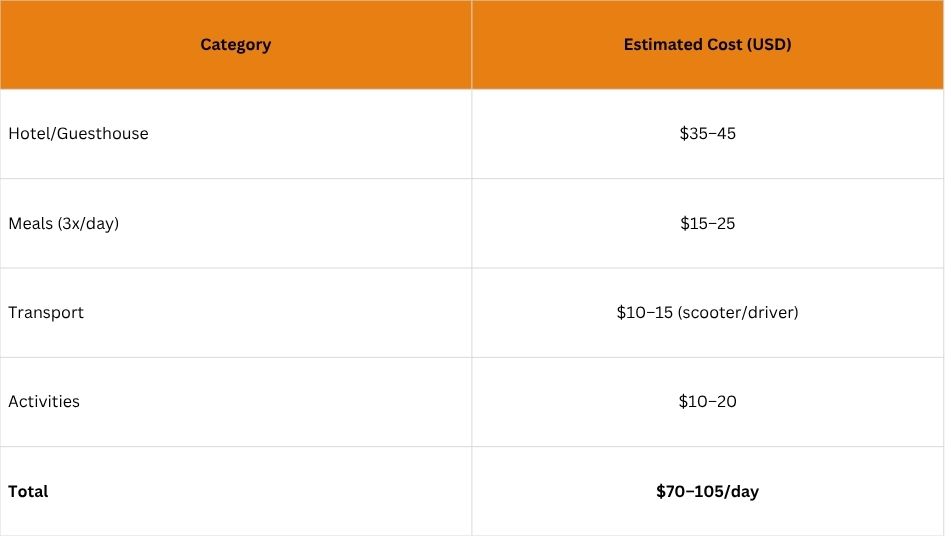Select the $15–25 cost value
The height and width of the screenshot is (536, 952).
707,223
